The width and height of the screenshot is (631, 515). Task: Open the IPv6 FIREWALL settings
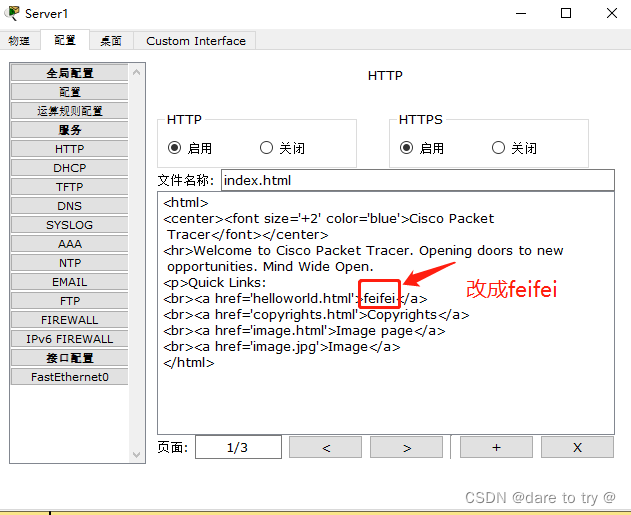[70, 339]
